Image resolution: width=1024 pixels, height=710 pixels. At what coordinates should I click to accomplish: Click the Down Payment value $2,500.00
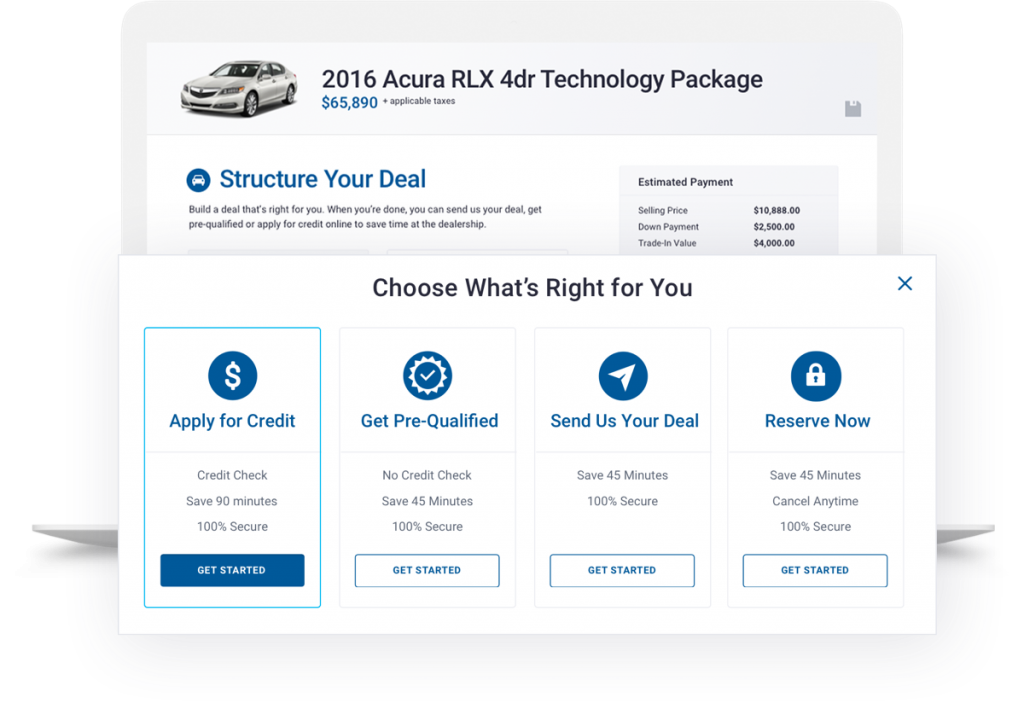(x=774, y=227)
